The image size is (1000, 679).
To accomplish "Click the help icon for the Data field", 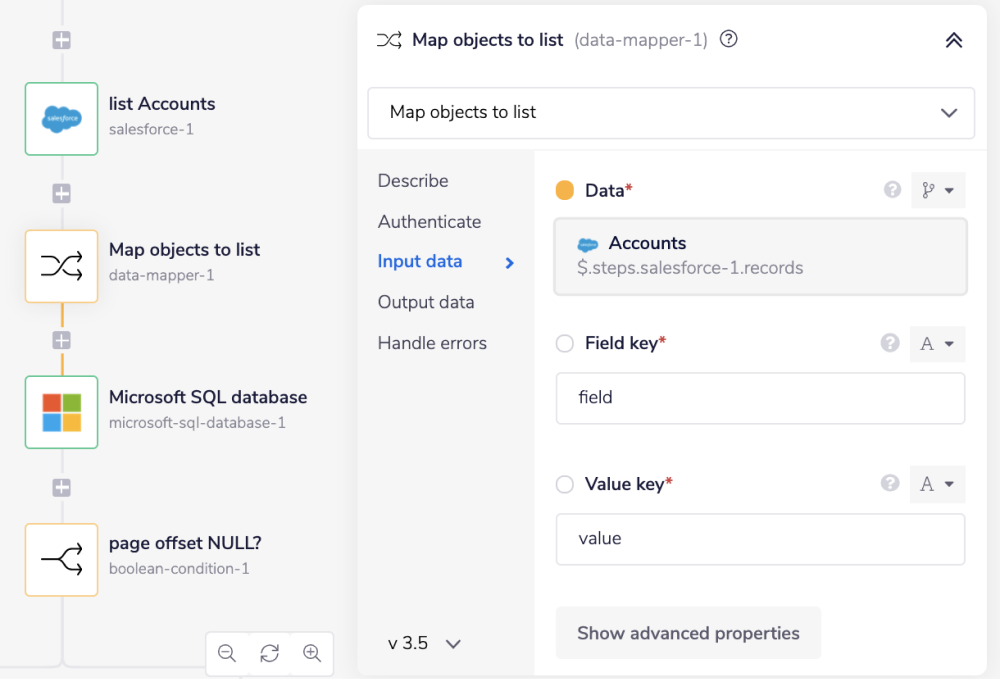I will [893, 190].
